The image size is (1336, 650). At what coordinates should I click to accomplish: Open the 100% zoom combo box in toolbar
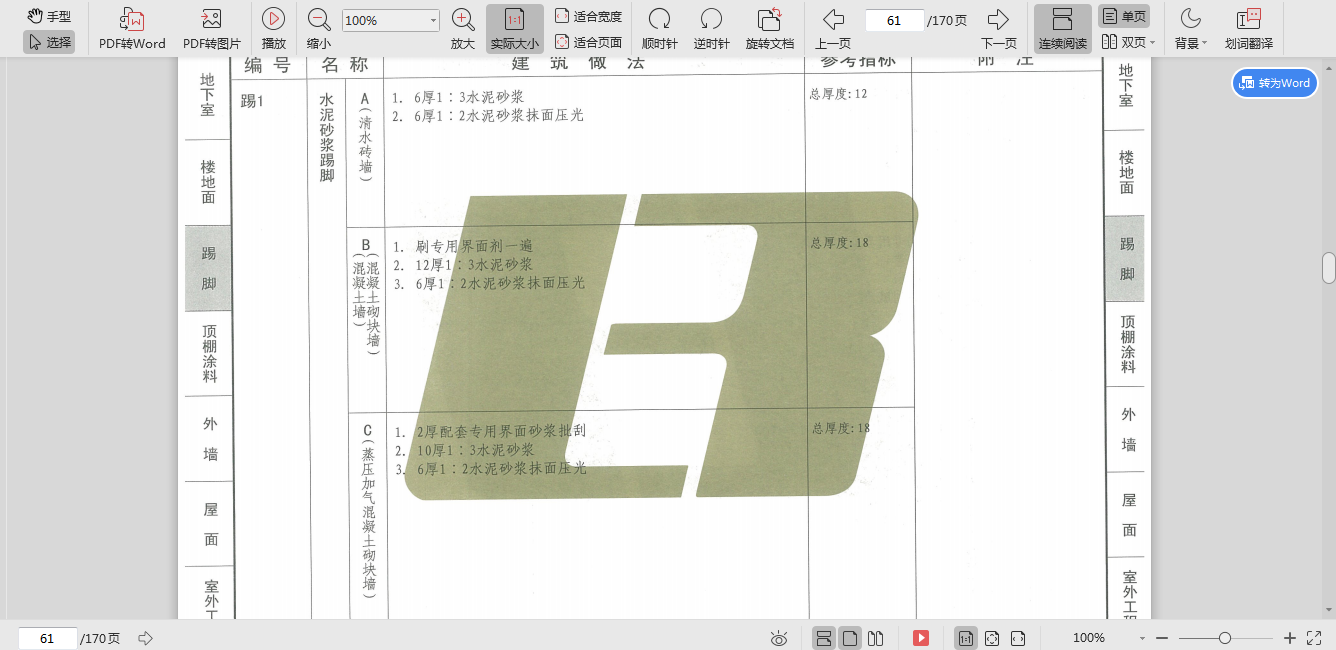tap(391, 20)
